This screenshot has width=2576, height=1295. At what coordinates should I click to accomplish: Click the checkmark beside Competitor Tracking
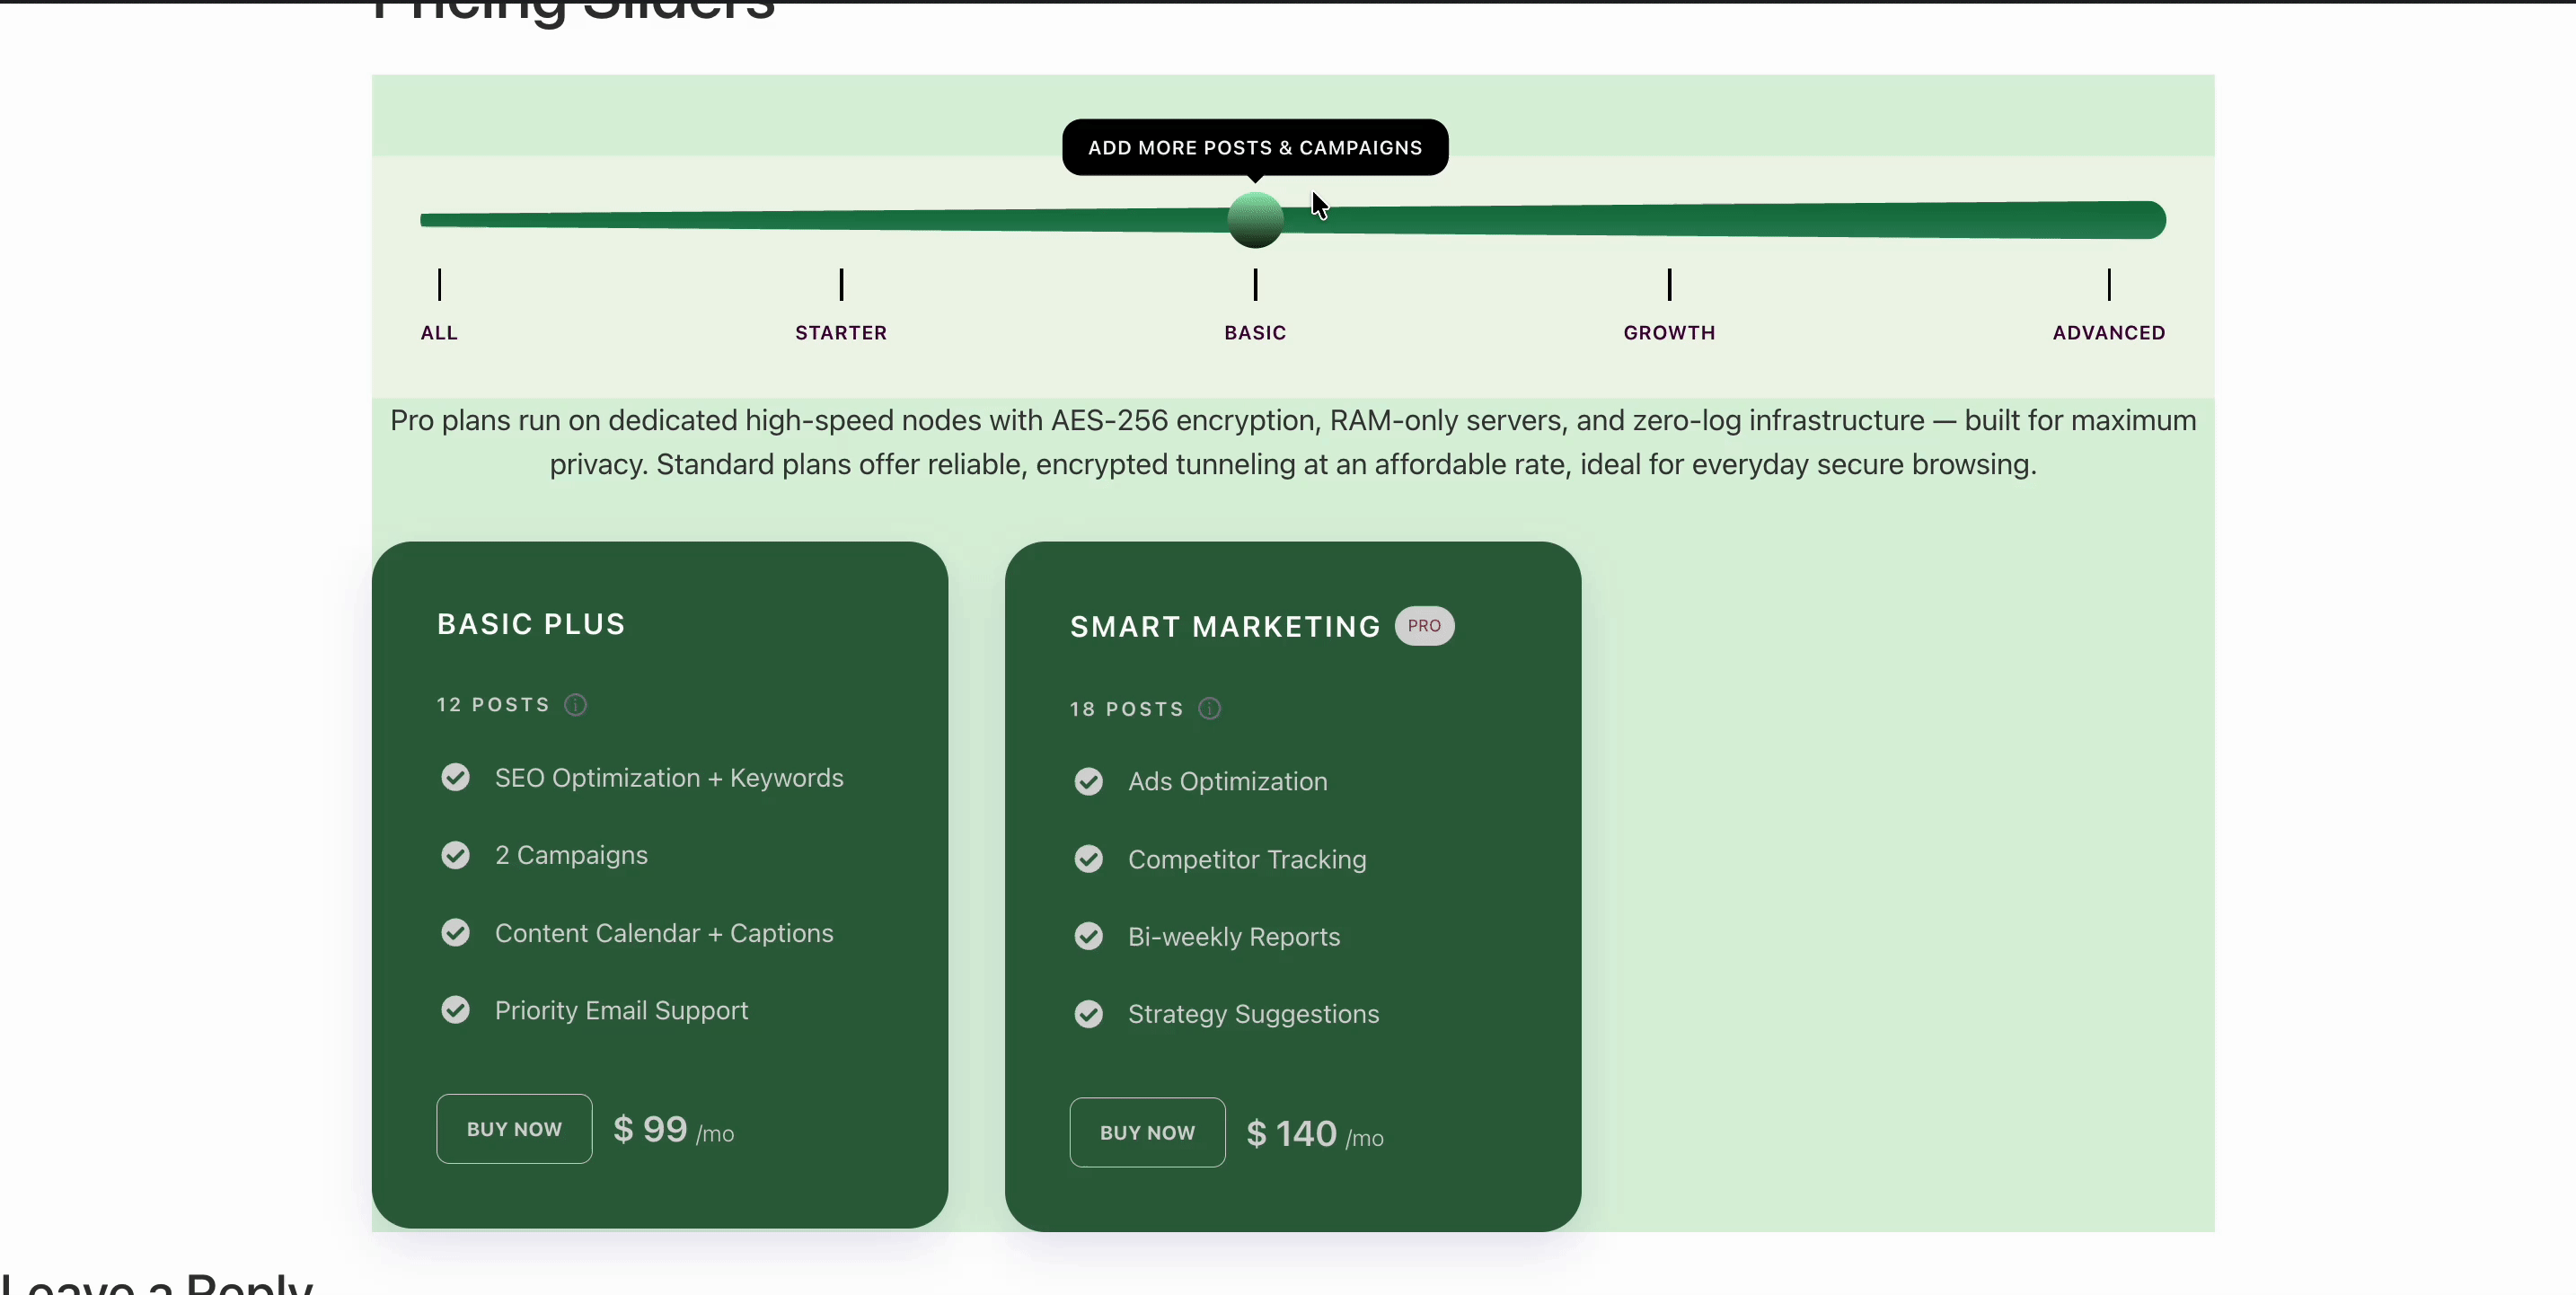[1089, 859]
